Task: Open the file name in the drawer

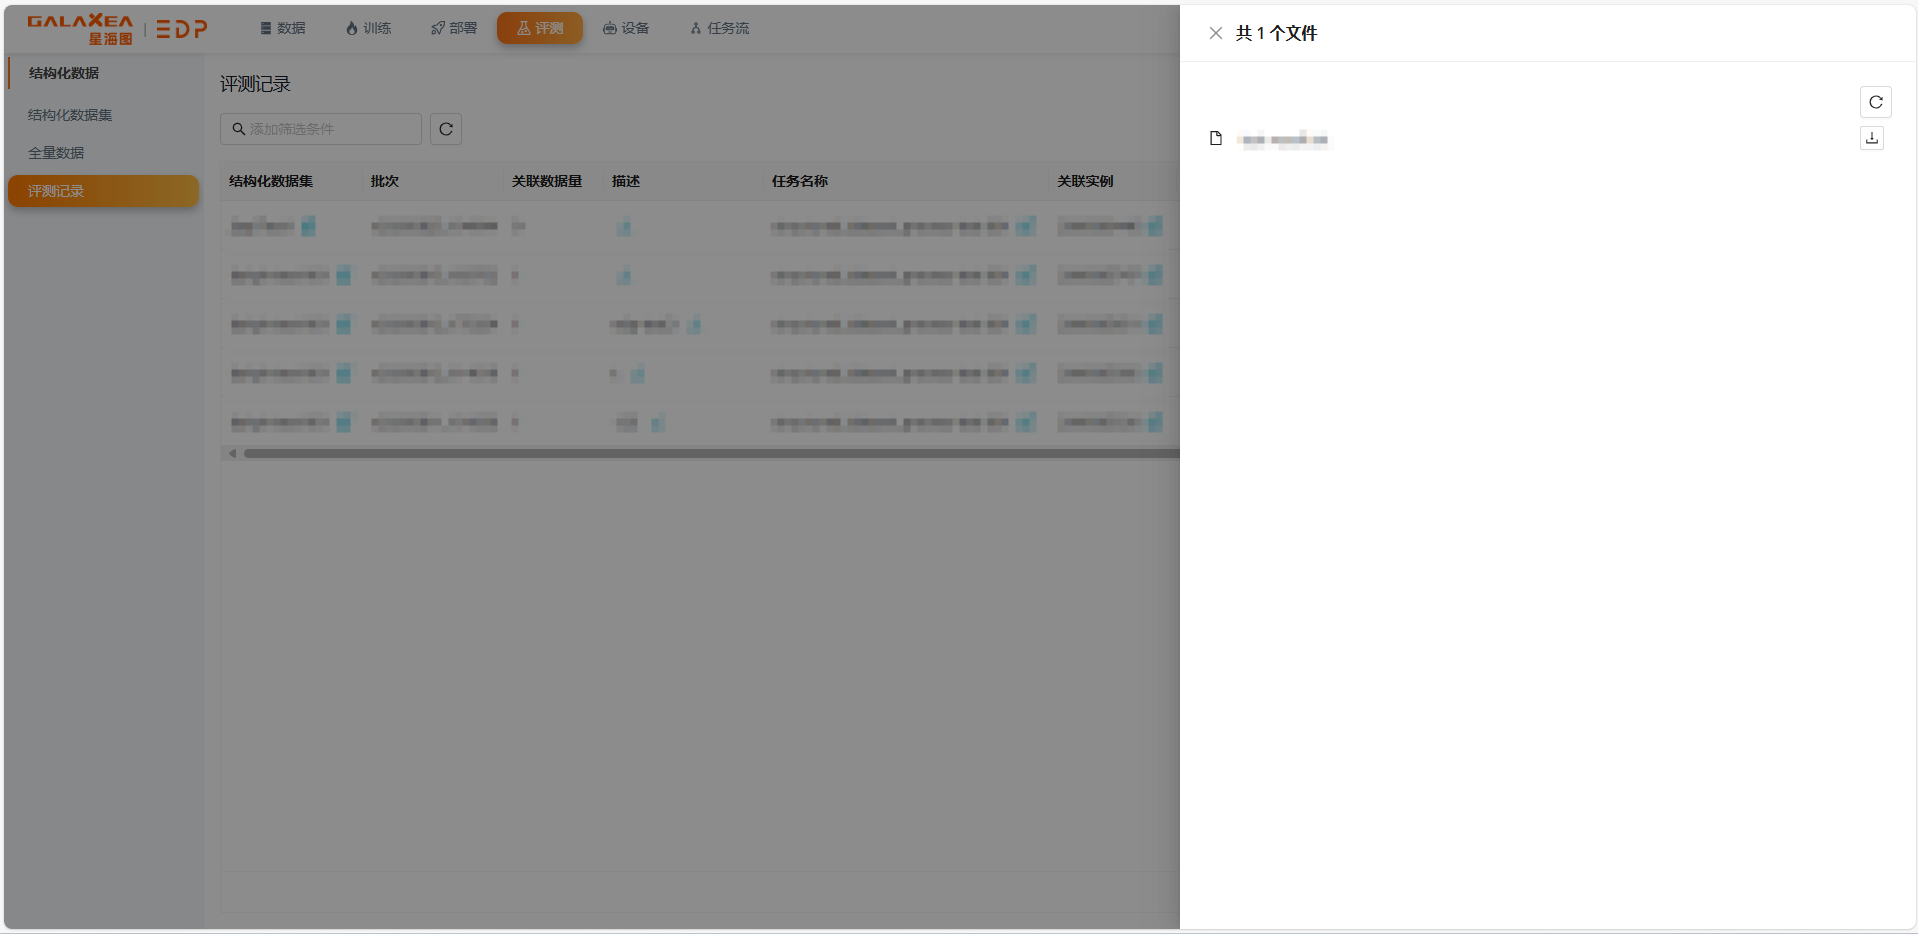Action: (1283, 140)
